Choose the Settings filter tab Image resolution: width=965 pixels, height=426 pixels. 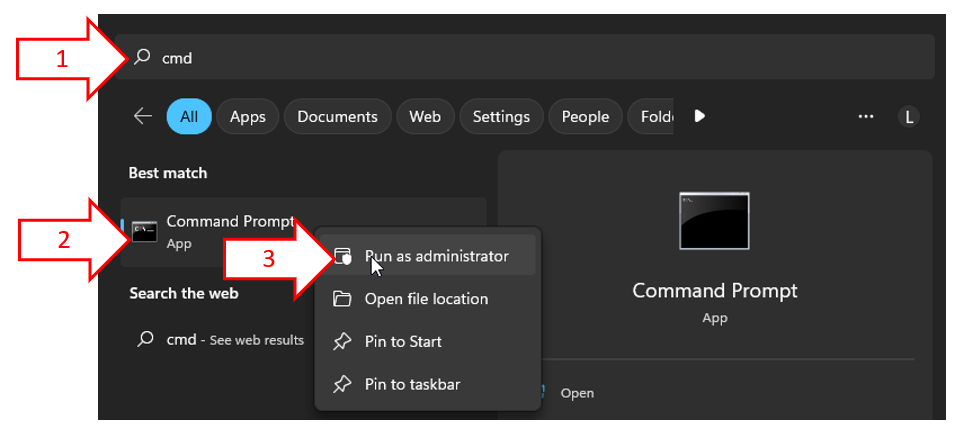[501, 116]
